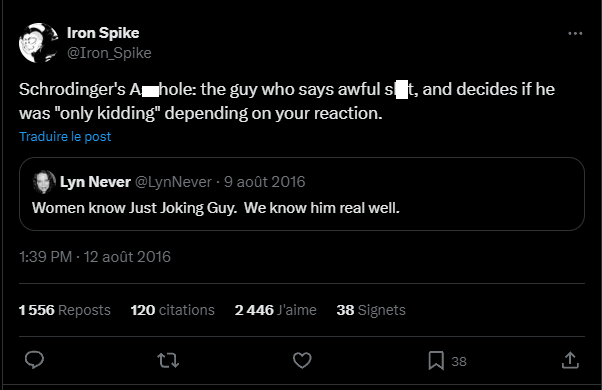Click Iron Spike's profile avatar
602x390 pixels.
click(x=38, y=43)
